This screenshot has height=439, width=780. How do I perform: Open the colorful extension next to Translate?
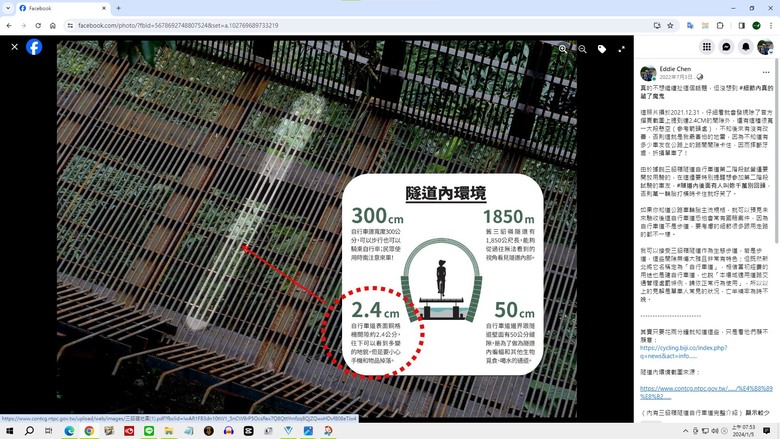point(705,25)
